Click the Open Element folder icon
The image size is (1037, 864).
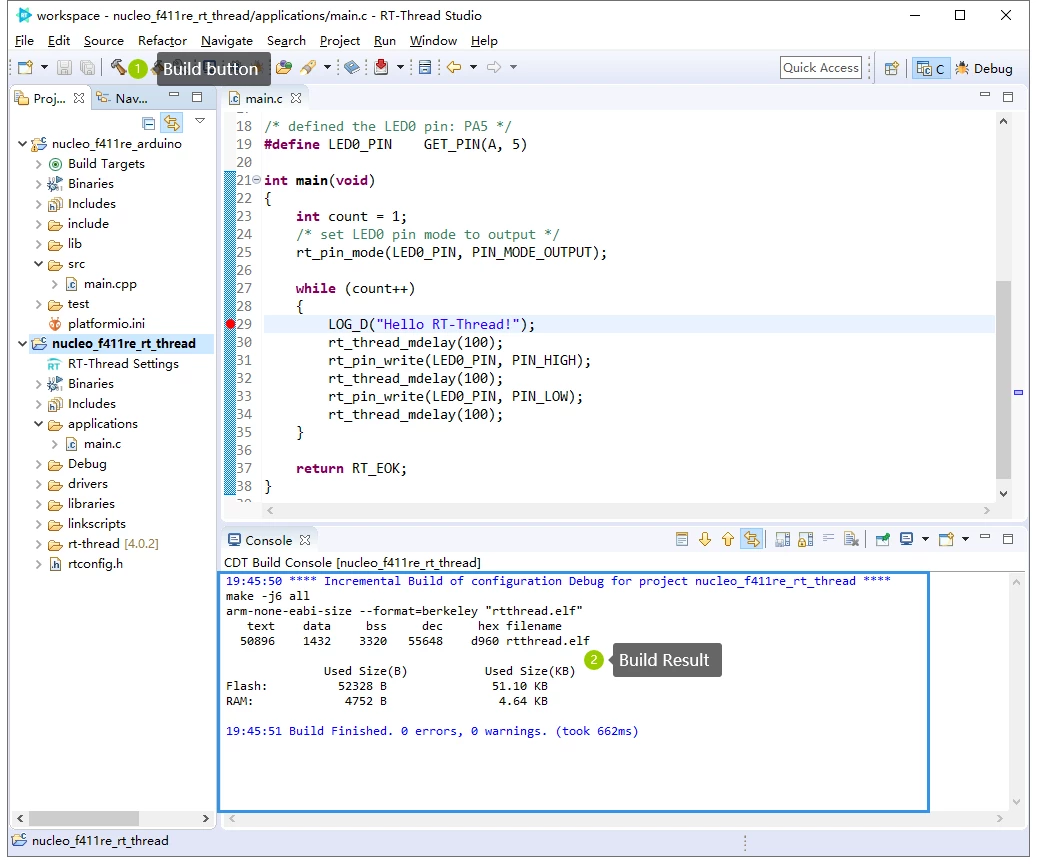[284, 67]
